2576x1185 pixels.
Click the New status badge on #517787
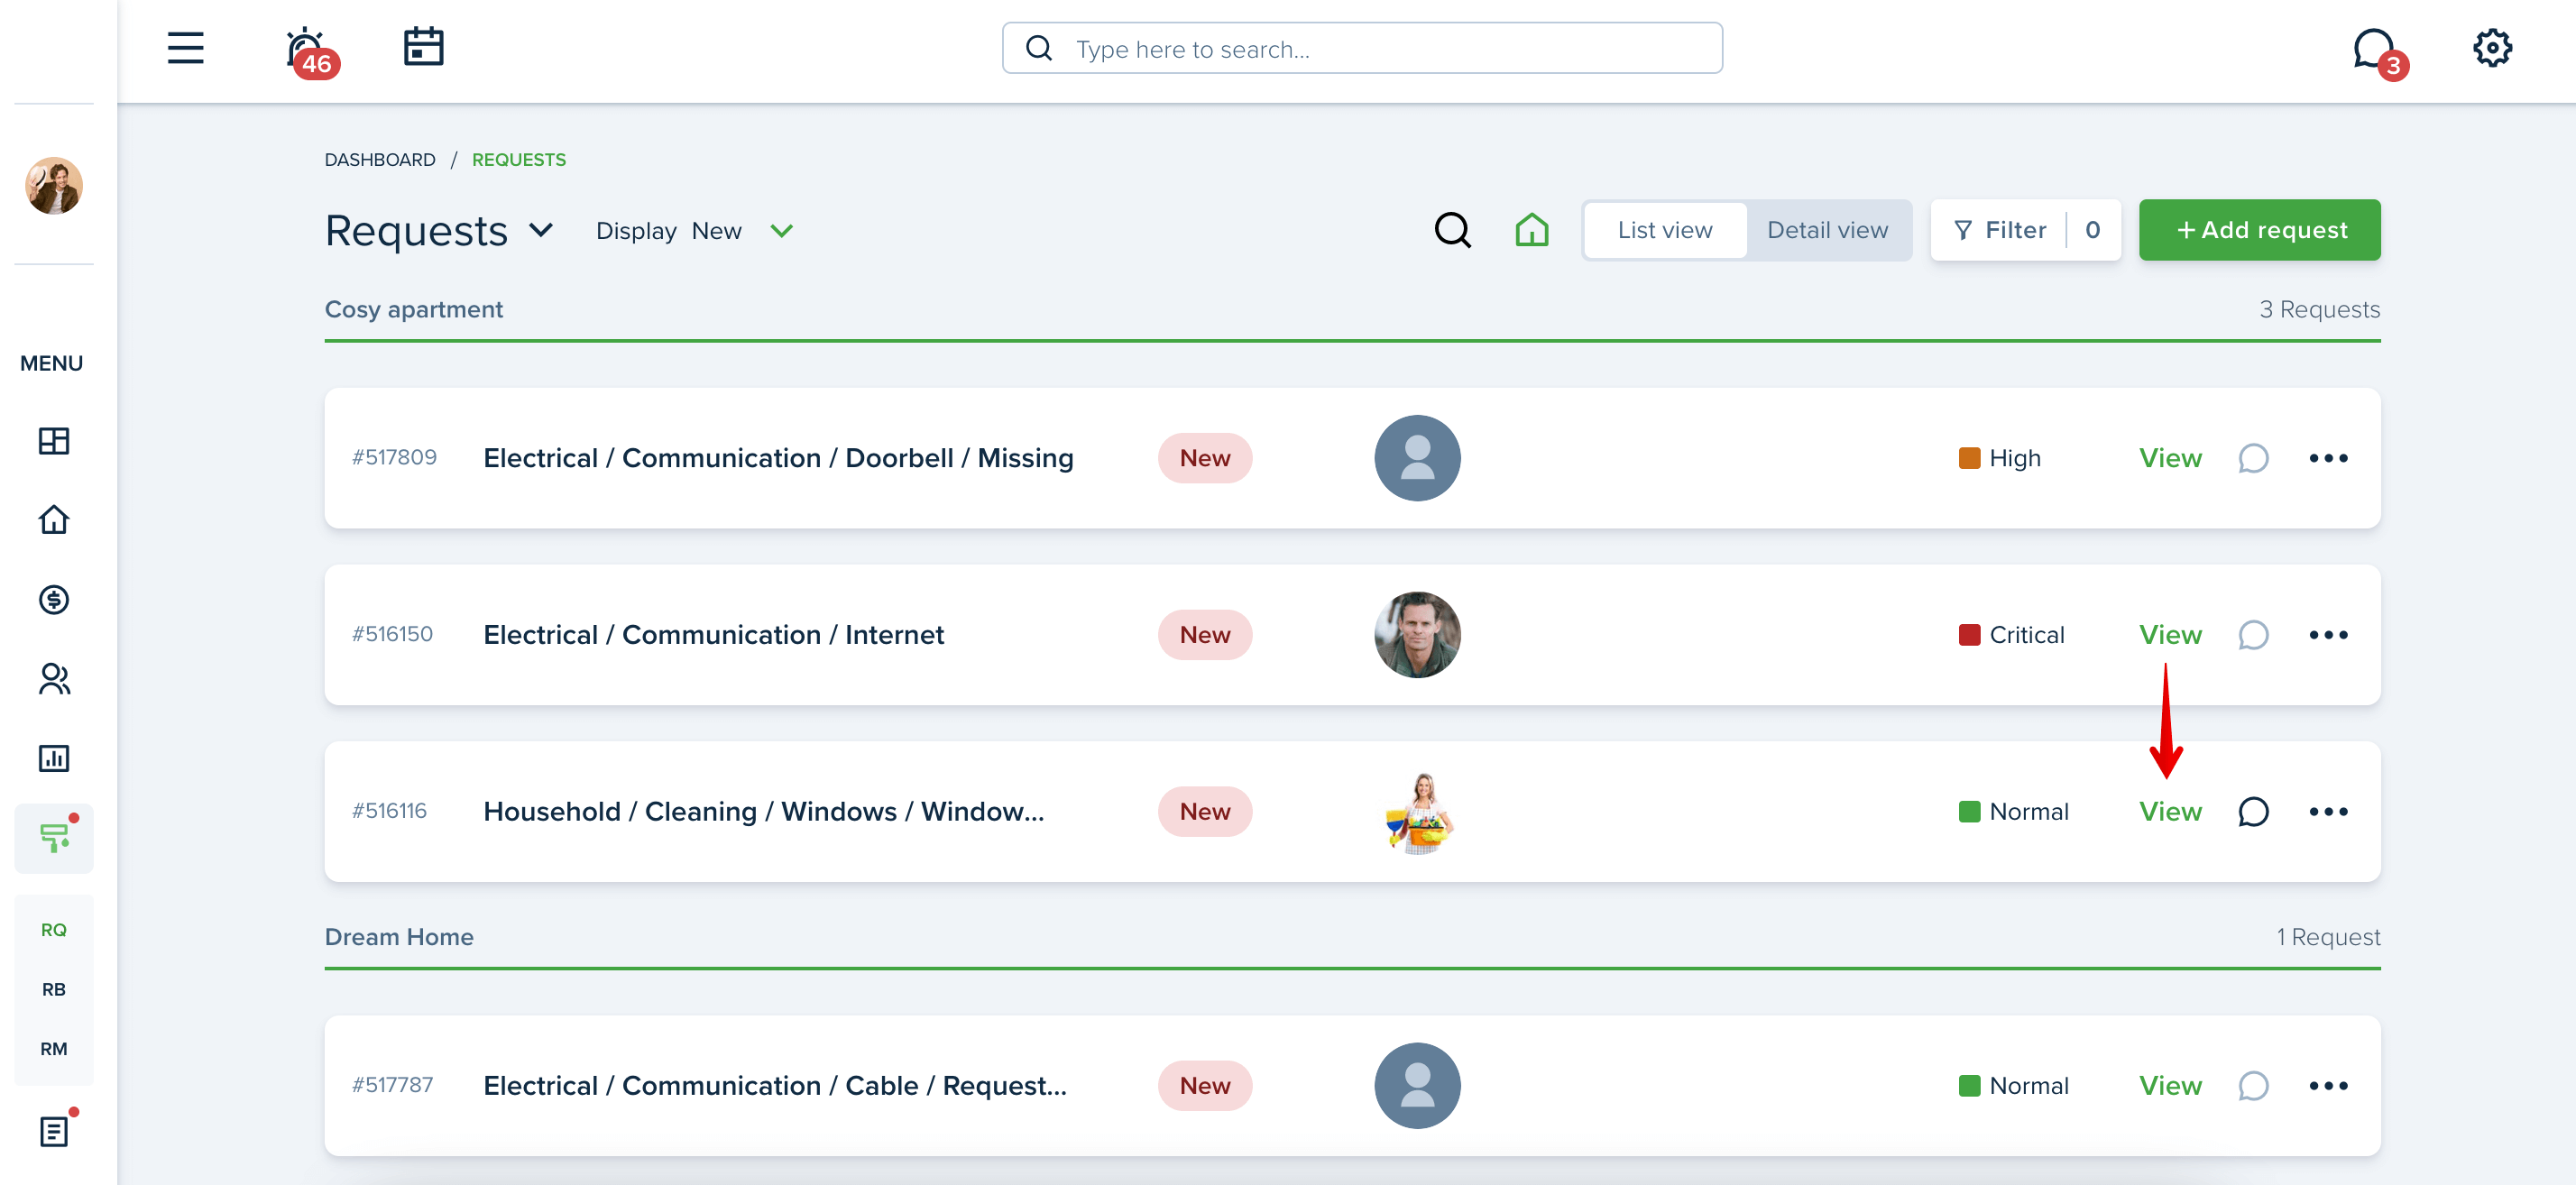pos(1204,1086)
